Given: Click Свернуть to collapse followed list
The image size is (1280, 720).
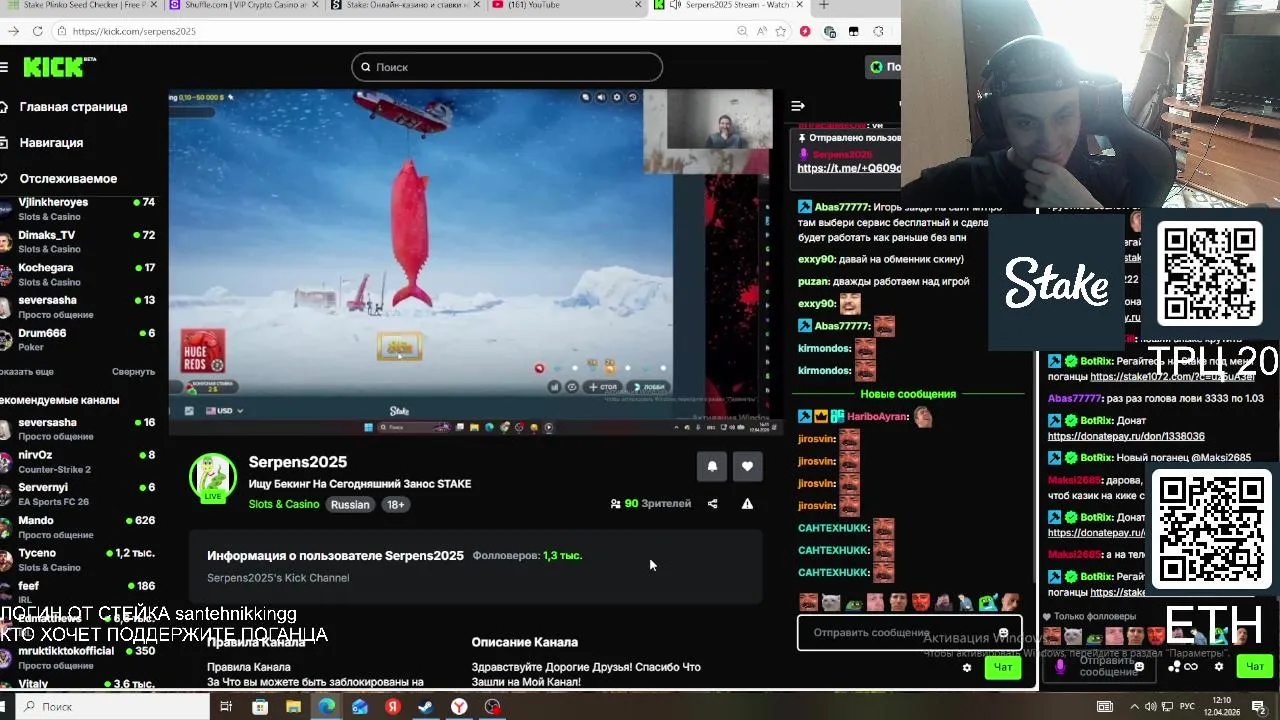Looking at the screenshot, I should point(133,371).
